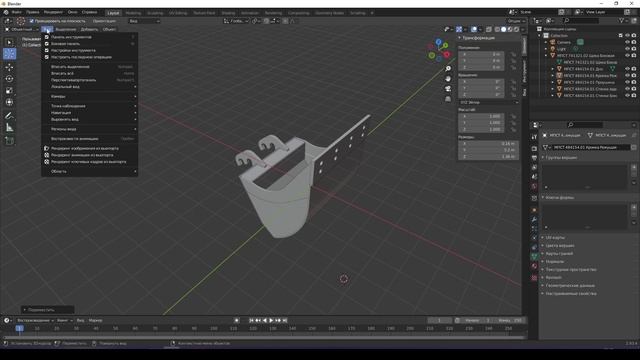
Task: Open the Tool properties tab icon
Action: [534, 137]
